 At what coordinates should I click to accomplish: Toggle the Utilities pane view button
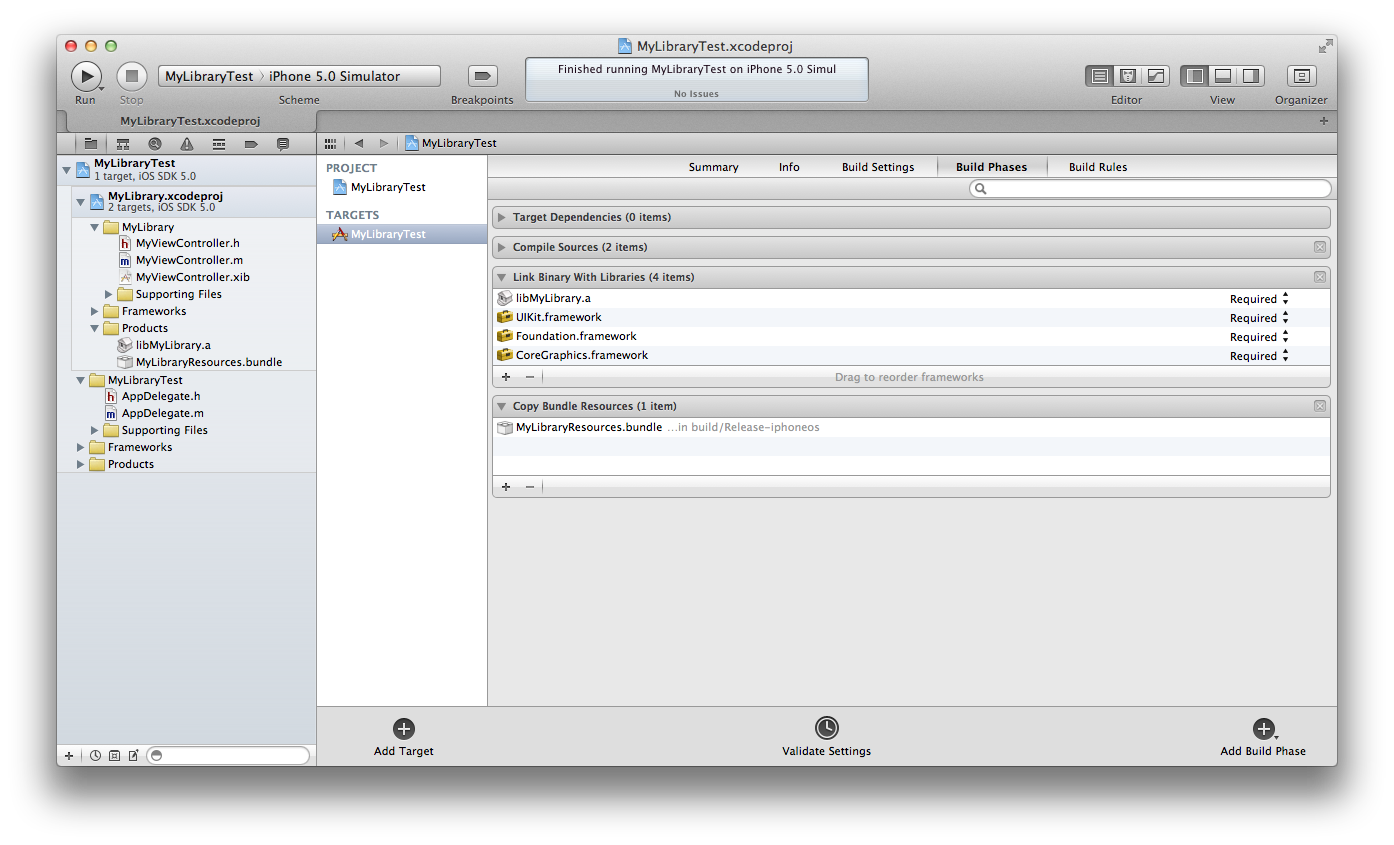click(x=1250, y=76)
